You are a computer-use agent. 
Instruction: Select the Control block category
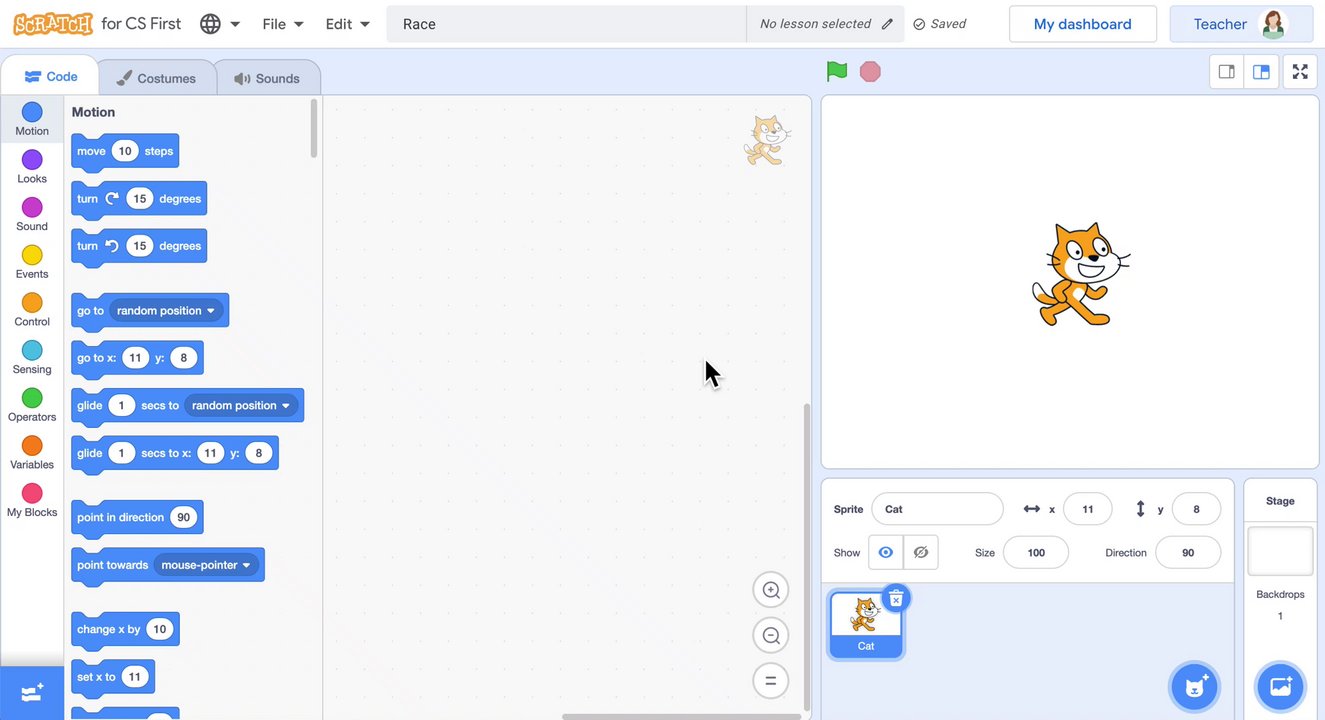32,310
